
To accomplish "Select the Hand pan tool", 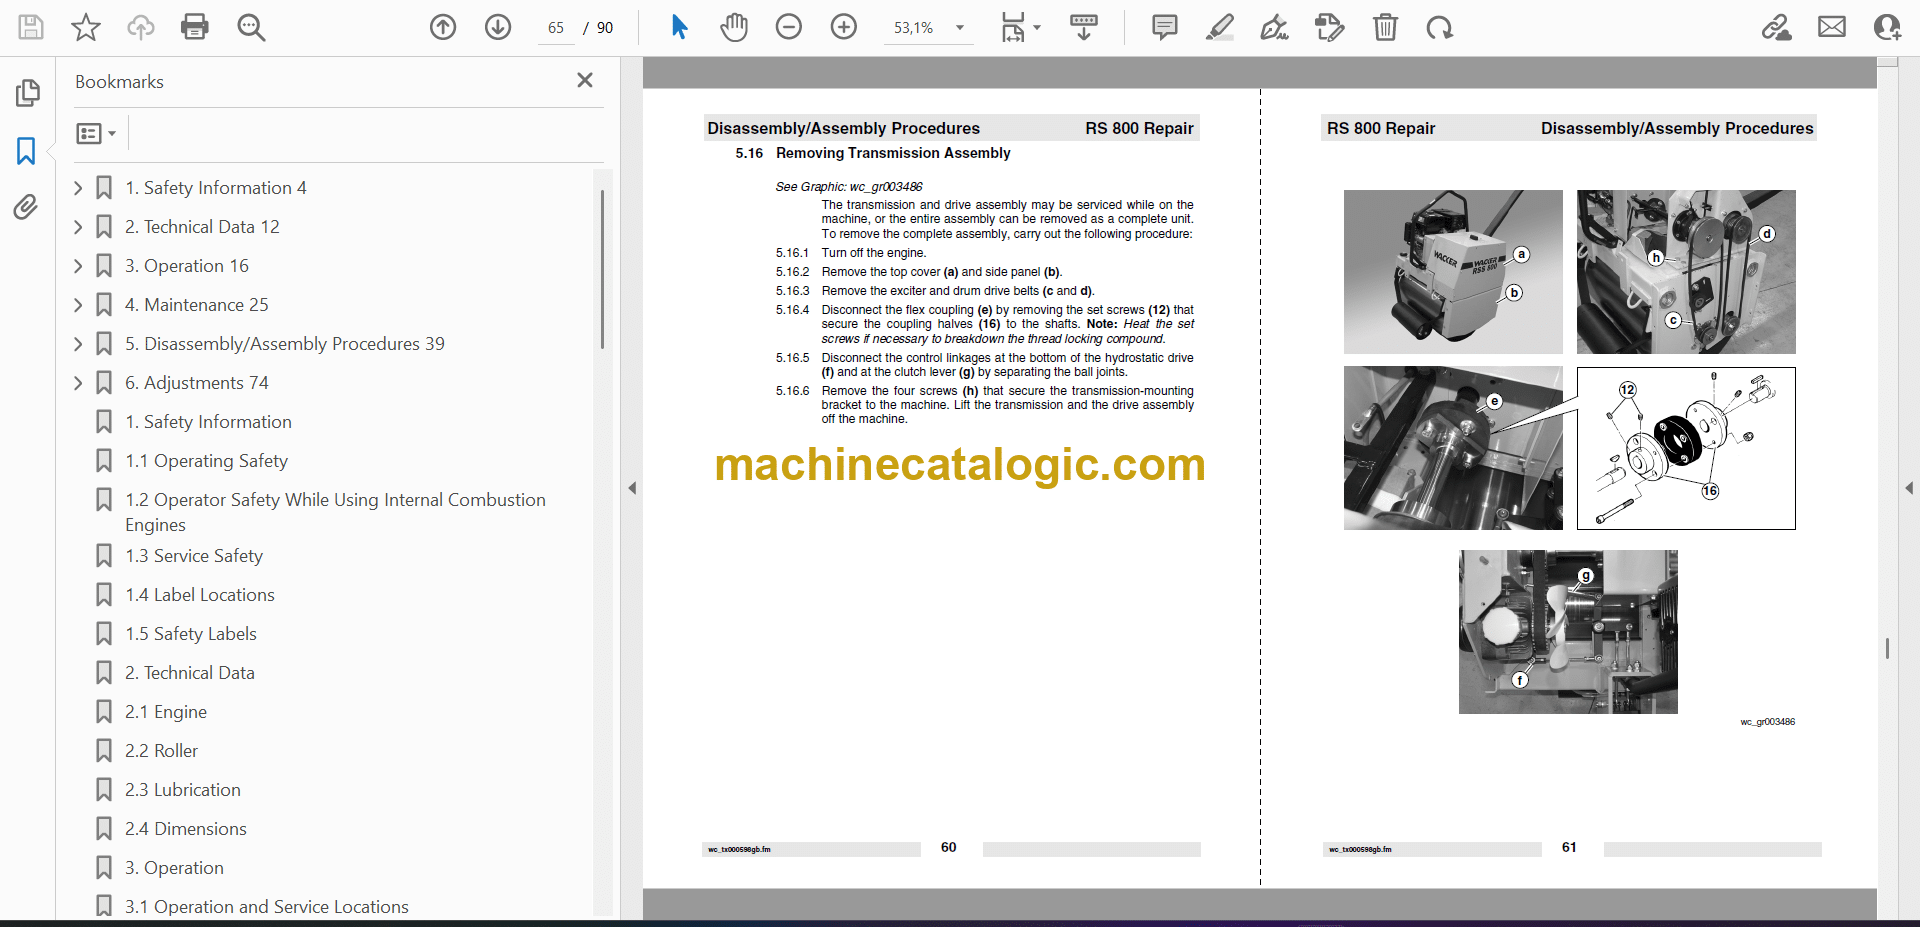I will click(x=734, y=27).
